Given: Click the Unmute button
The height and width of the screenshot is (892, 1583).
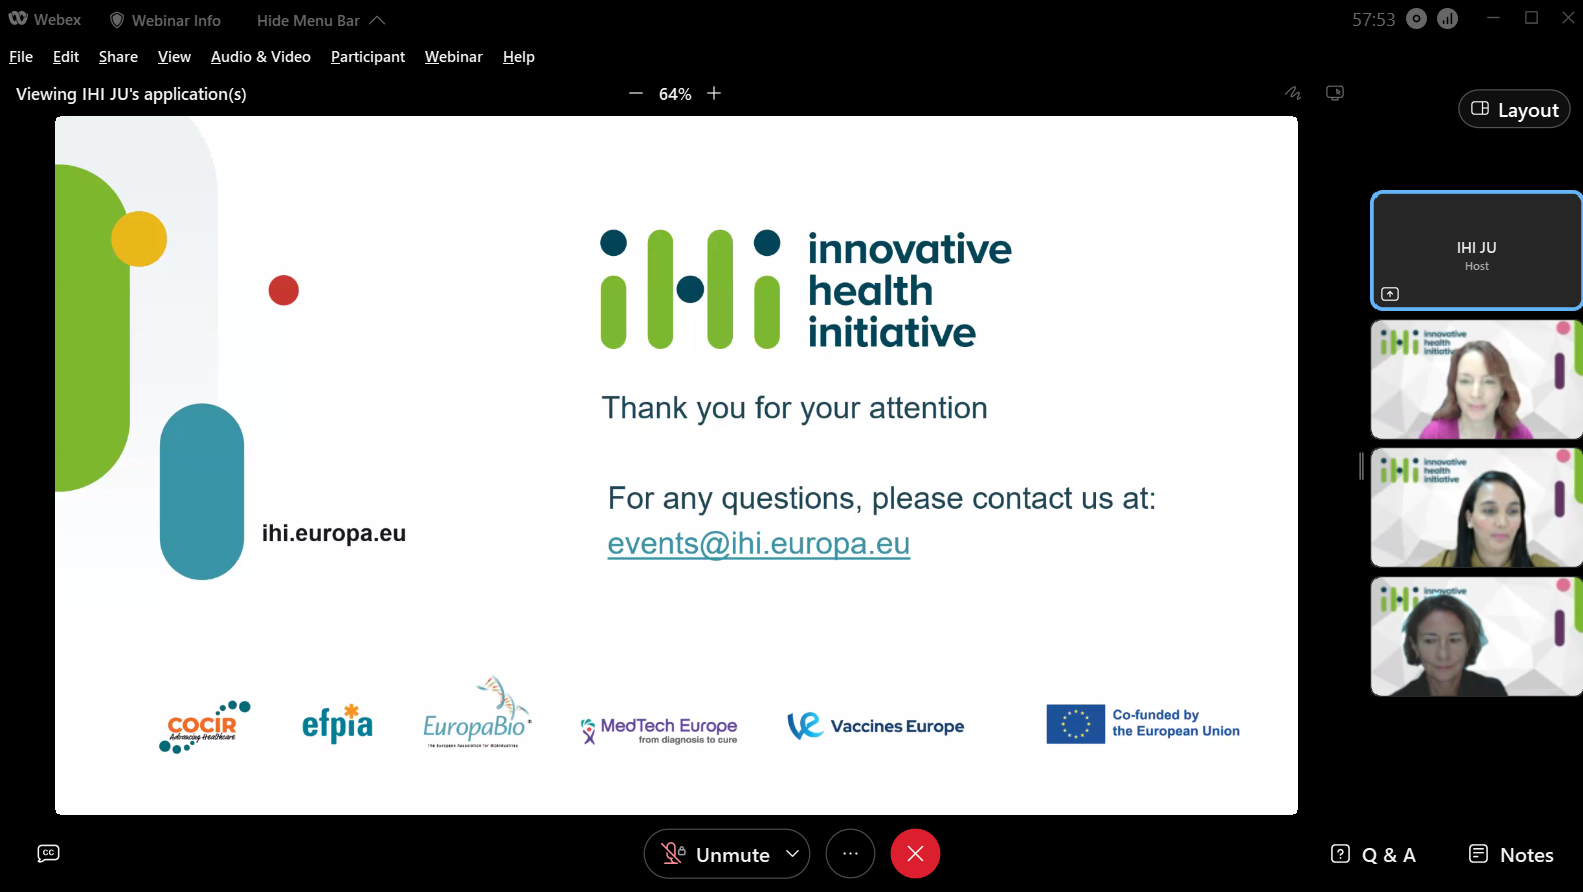Looking at the screenshot, I should [715, 854].
